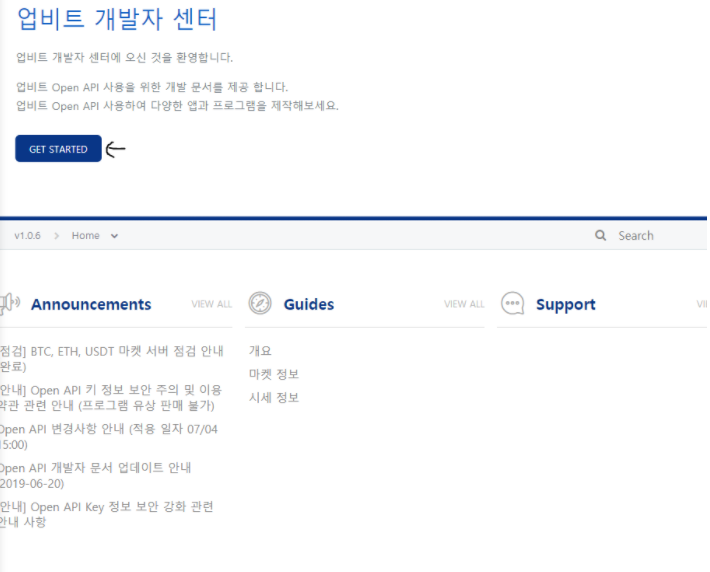
Task: Open the 시세 정보 guide link
Action: pos(273,398)
